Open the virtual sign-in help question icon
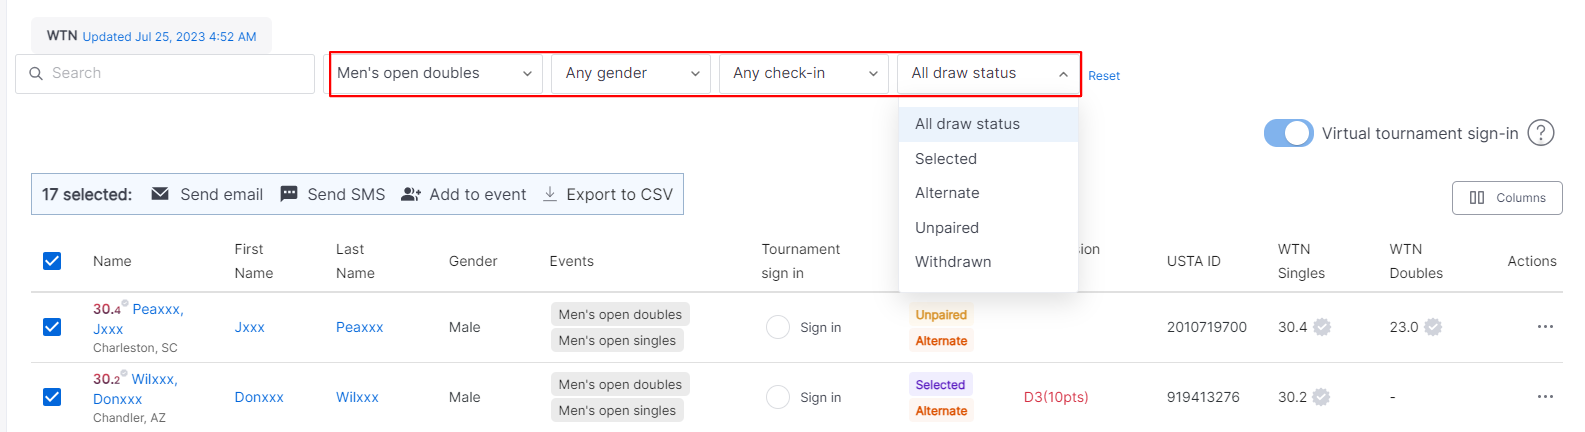 pyautogui.click(x=1541, y=133)
